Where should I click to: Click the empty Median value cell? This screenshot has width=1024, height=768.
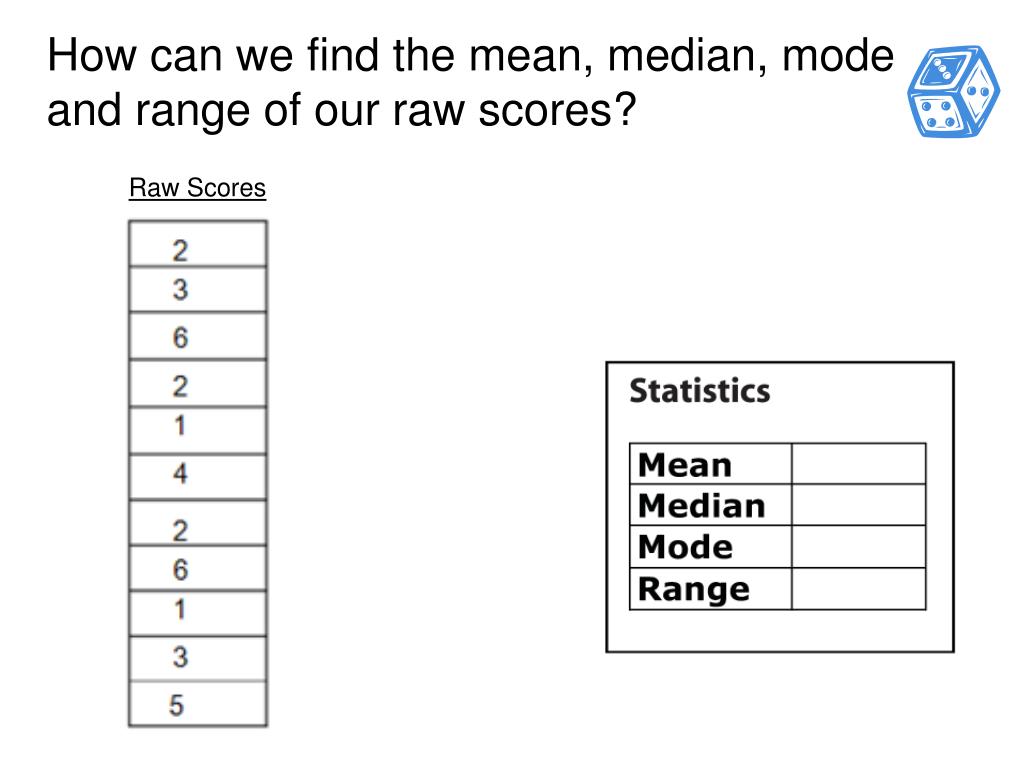click(859, 505)
